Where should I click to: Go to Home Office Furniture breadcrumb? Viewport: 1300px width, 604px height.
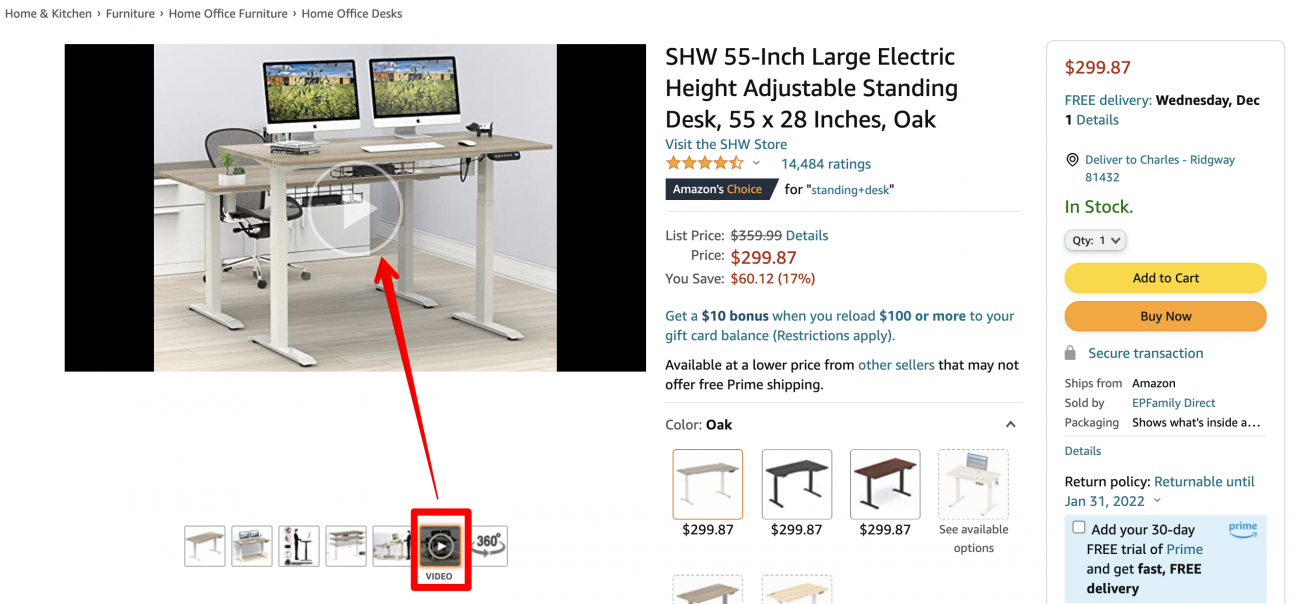point(228,14)
